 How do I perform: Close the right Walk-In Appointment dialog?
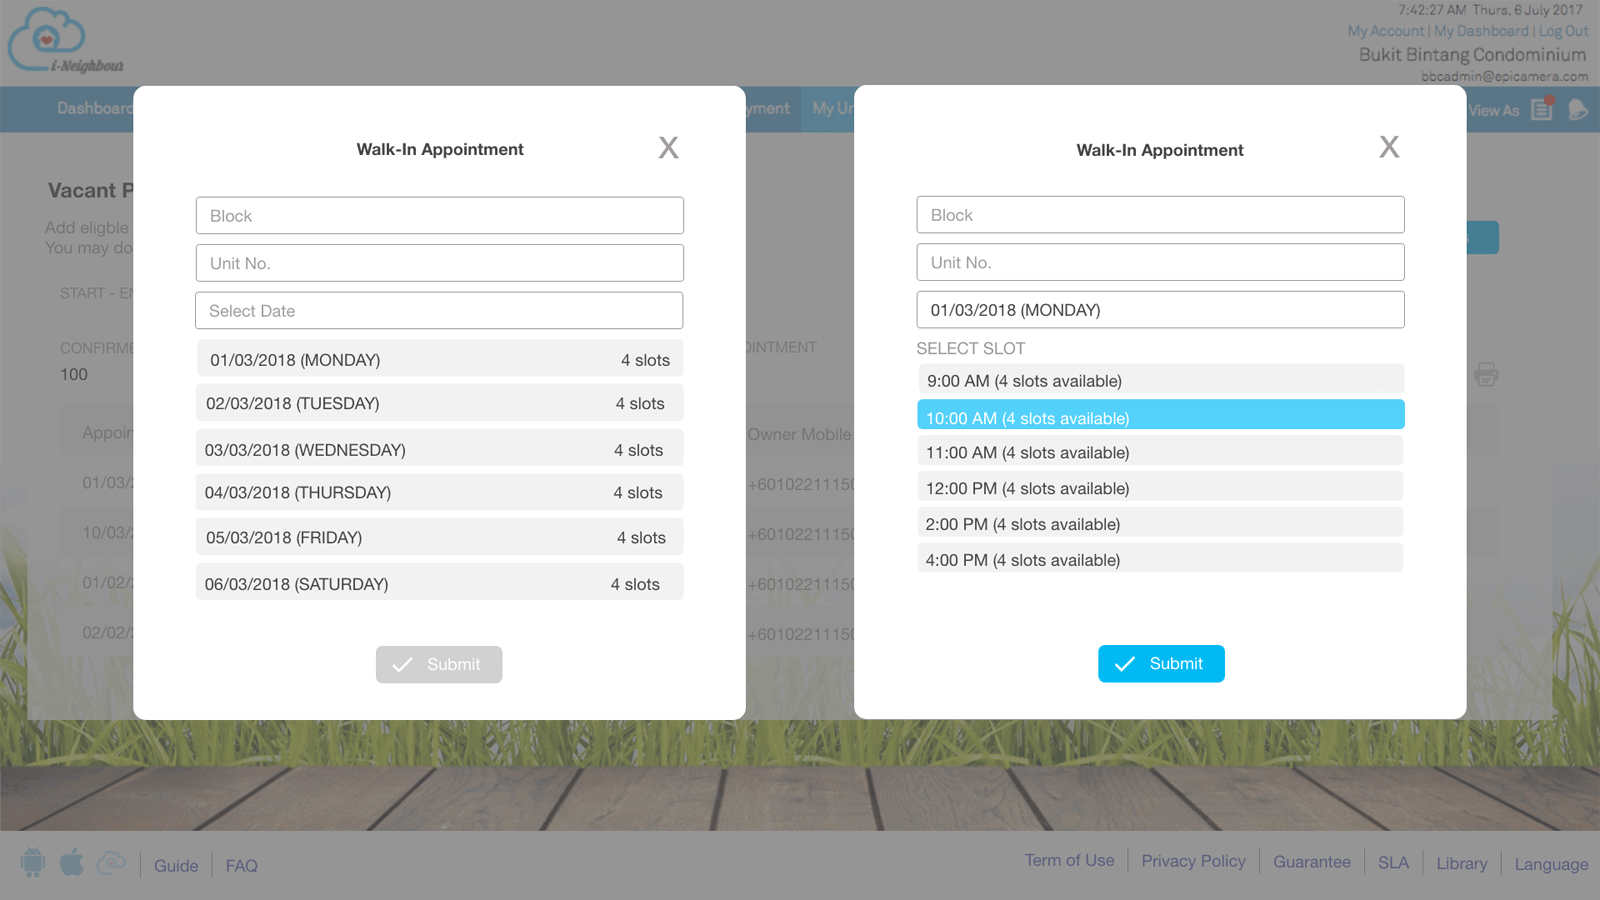[1389, 147]
